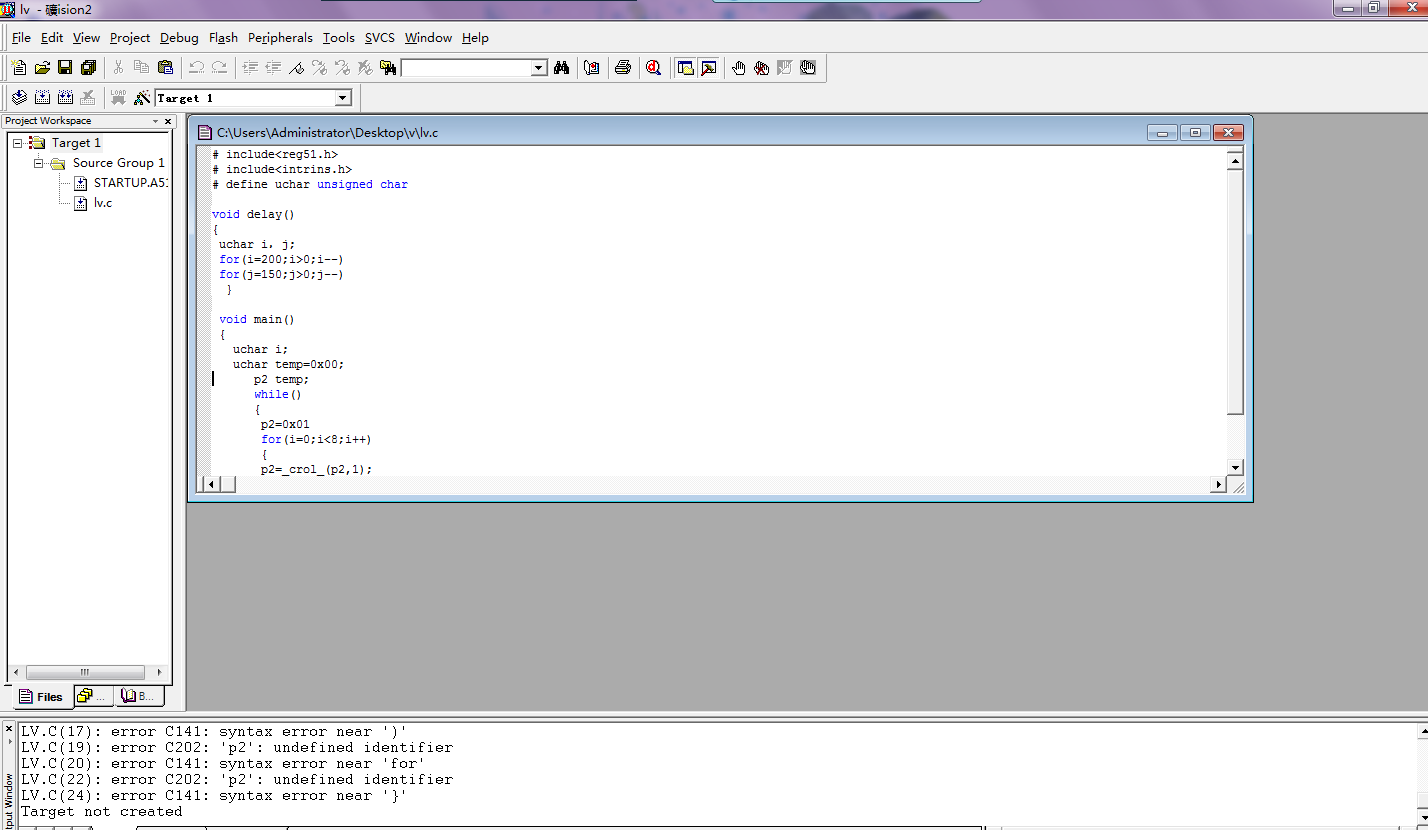Viewport: 1428px width, 830px height.
Task: Rebuild all target files icon
Action: (x=65, y=97)
